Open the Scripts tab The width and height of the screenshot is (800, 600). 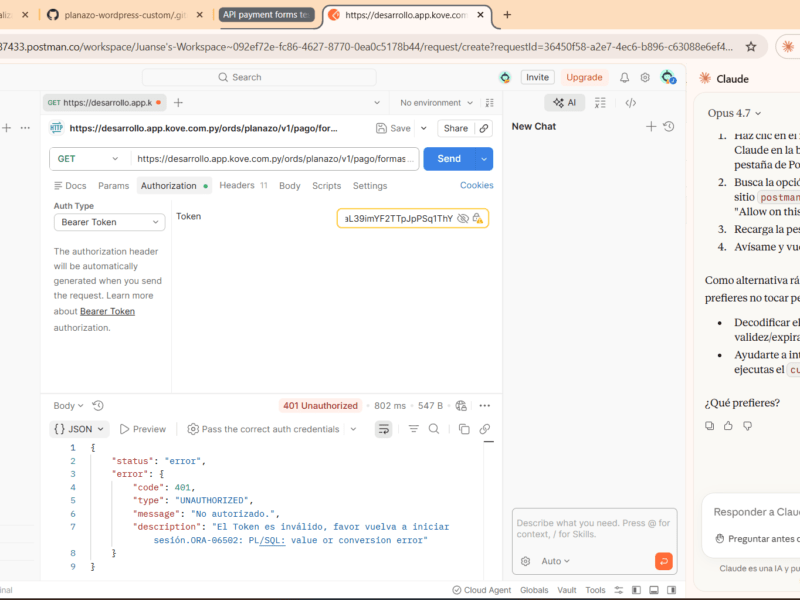(x=326, y=186)
